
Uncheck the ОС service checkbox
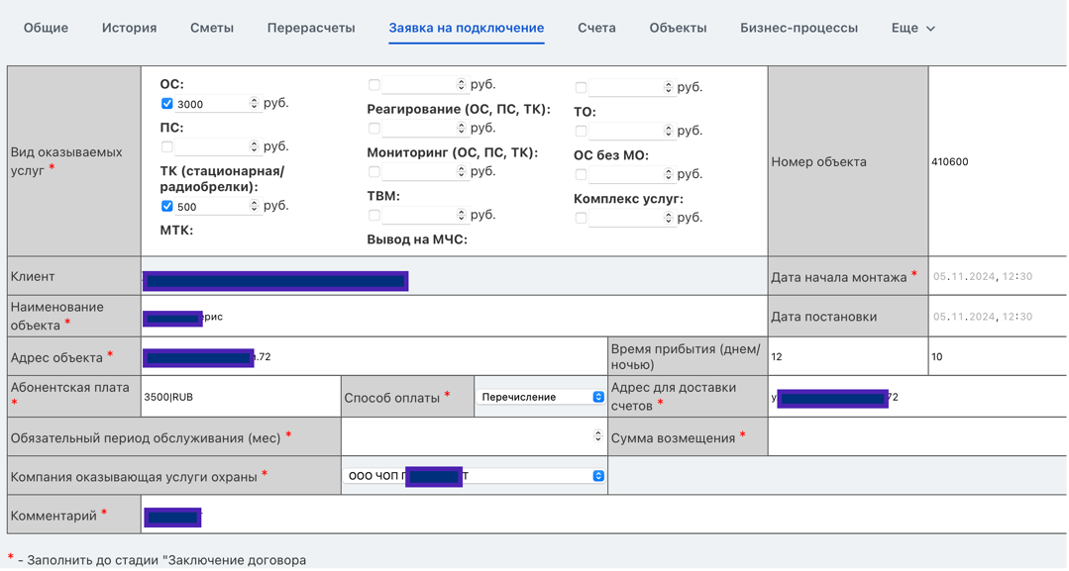click(167, 104)
